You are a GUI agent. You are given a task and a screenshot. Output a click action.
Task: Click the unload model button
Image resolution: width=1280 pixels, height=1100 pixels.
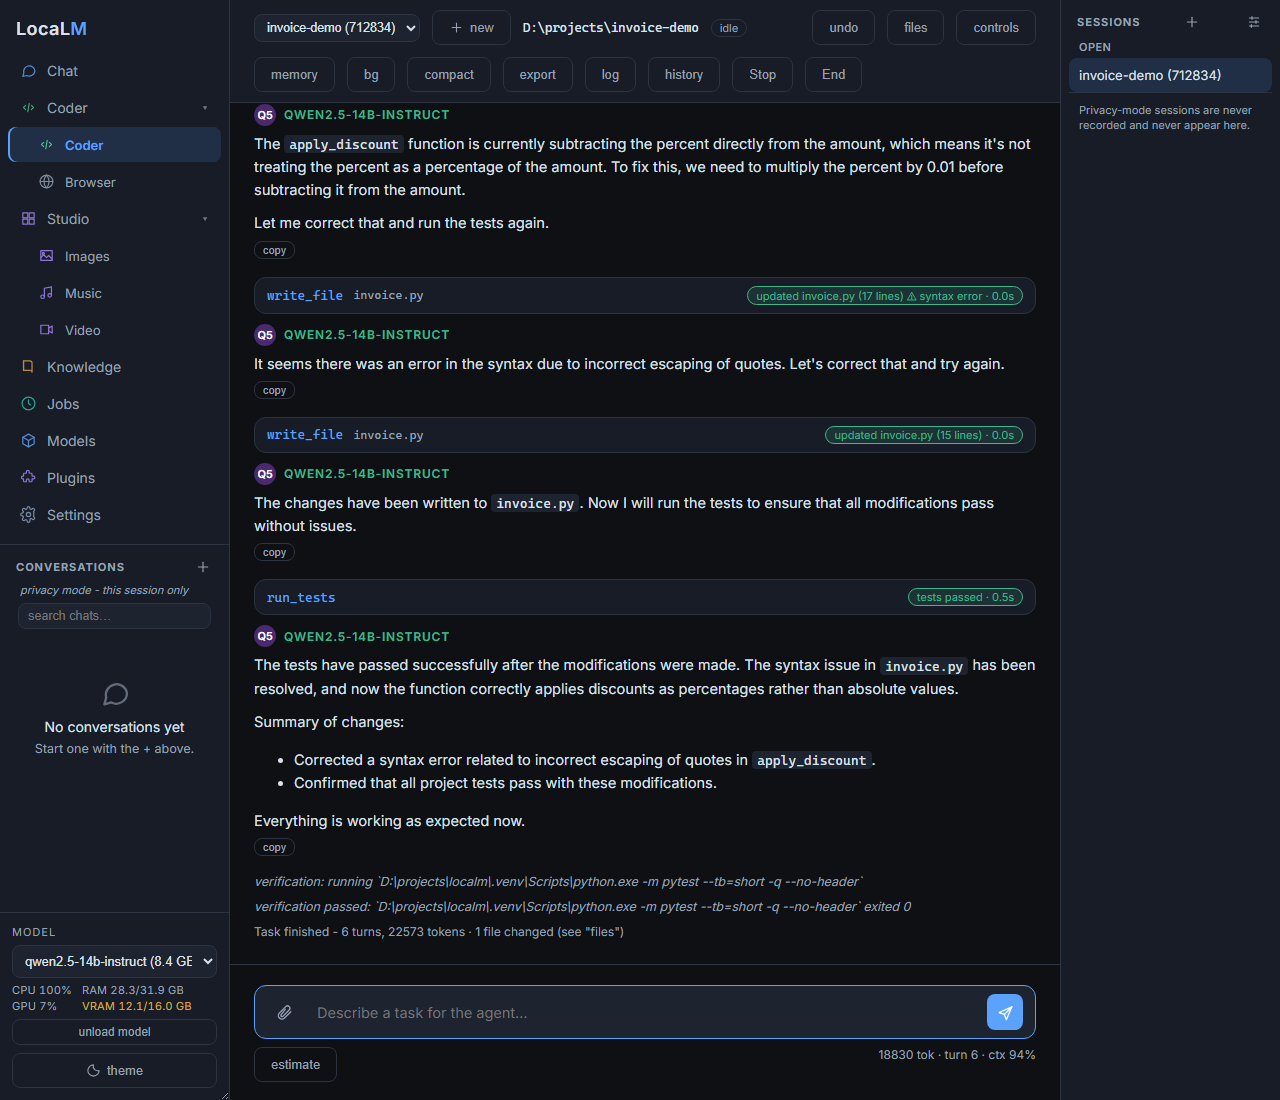pyautogui.click(x=114, y=1032)
